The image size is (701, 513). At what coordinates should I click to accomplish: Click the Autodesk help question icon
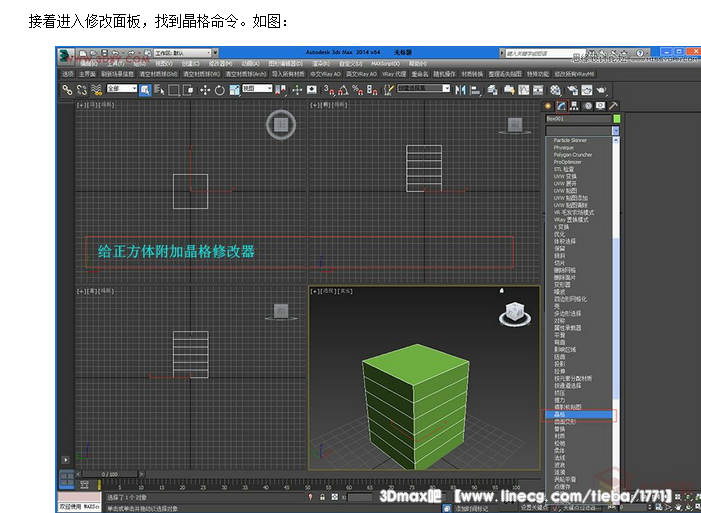(640, 53)
